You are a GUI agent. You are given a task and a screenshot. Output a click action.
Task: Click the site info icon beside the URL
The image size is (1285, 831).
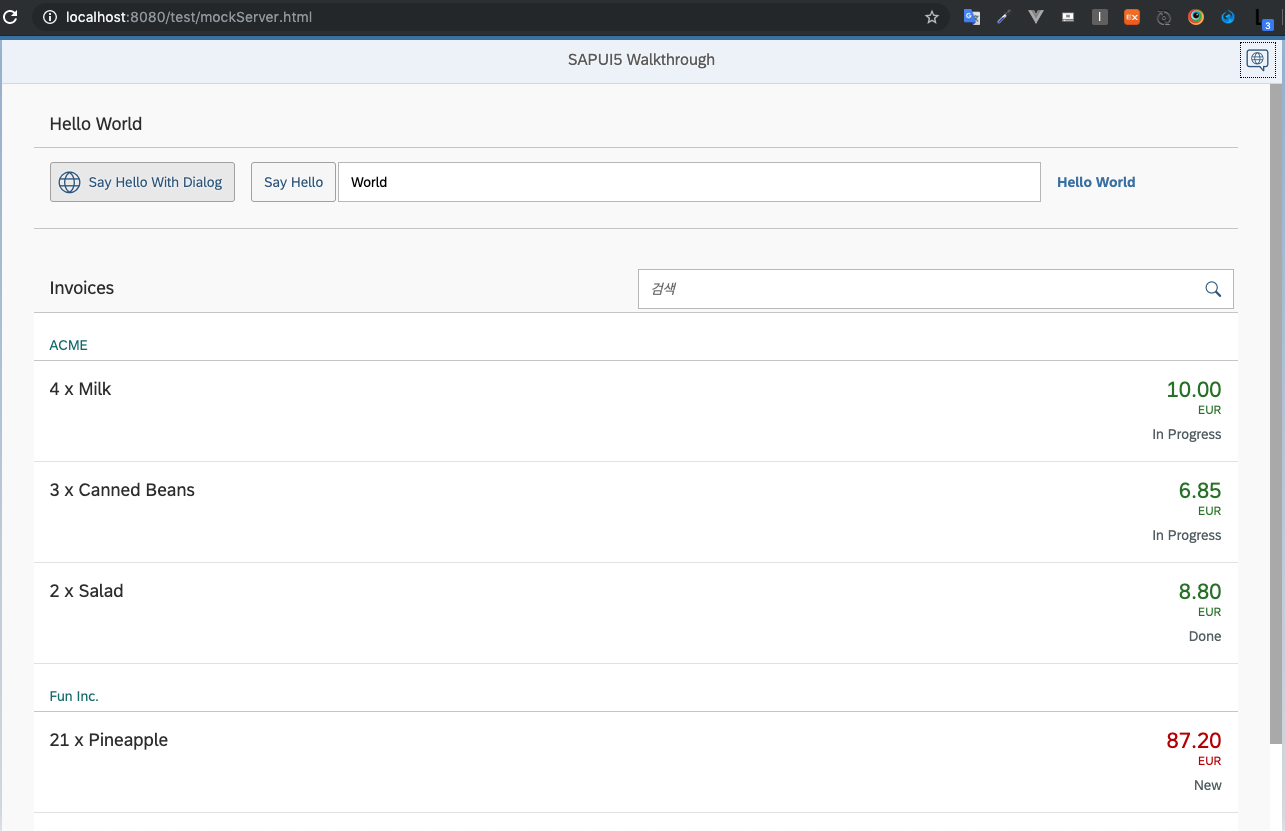[x=50, y=16]
